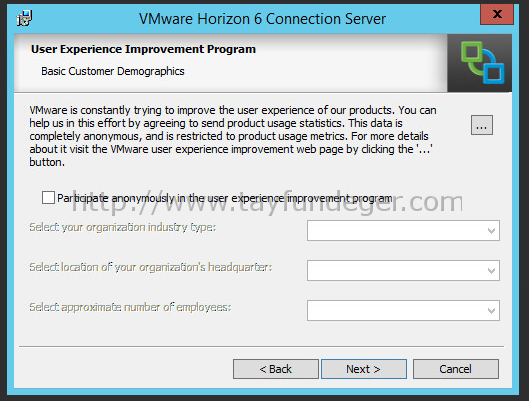Click the employees count dropdown arrow
529x401 pixels.
[491, 311]
